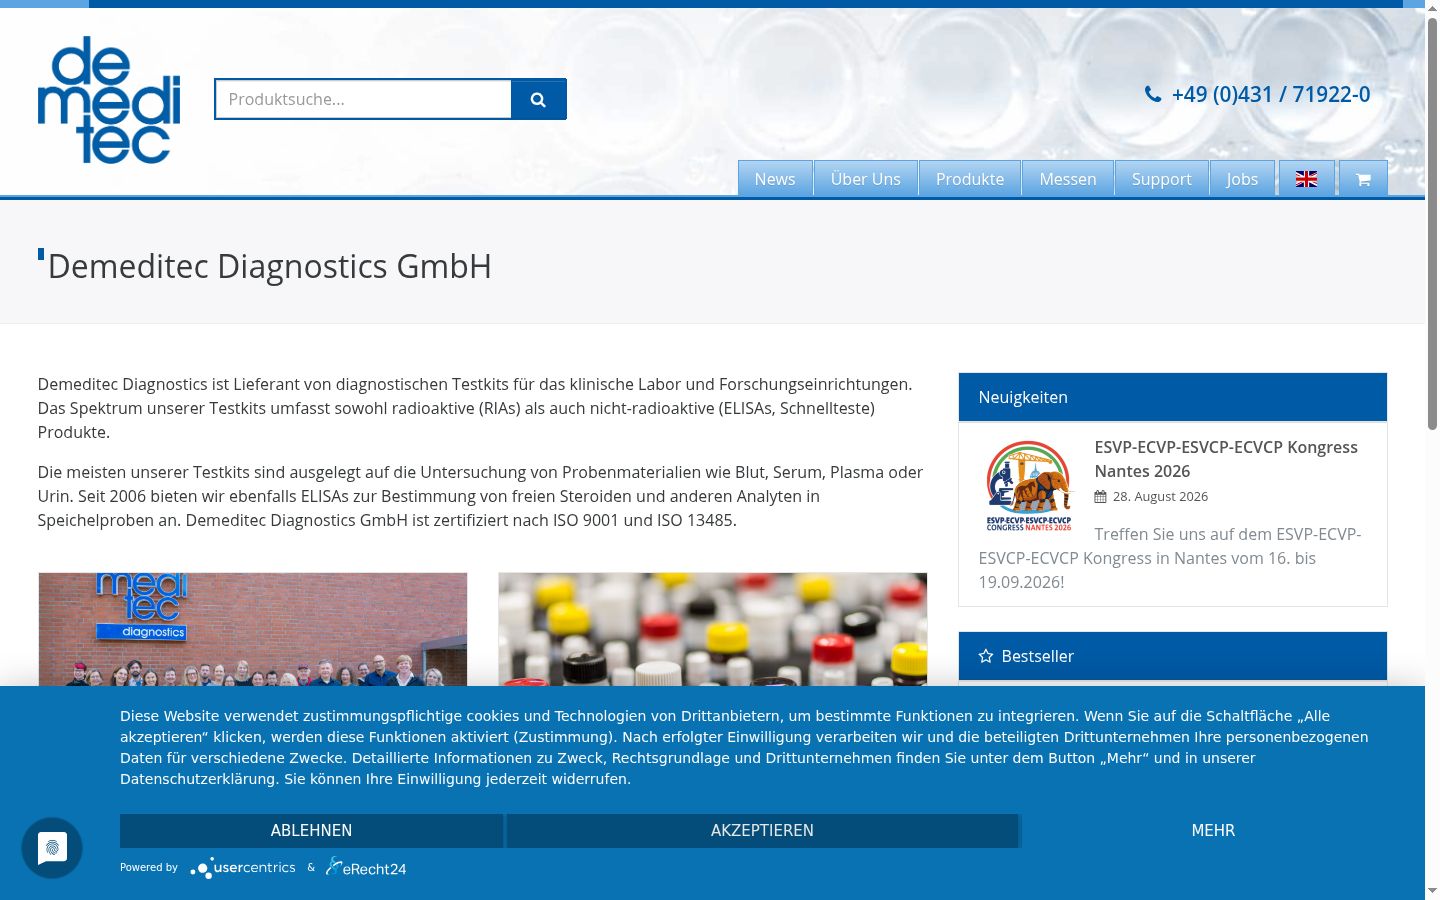Open the photo of colorful reagent vials

[x=713, y=629]
